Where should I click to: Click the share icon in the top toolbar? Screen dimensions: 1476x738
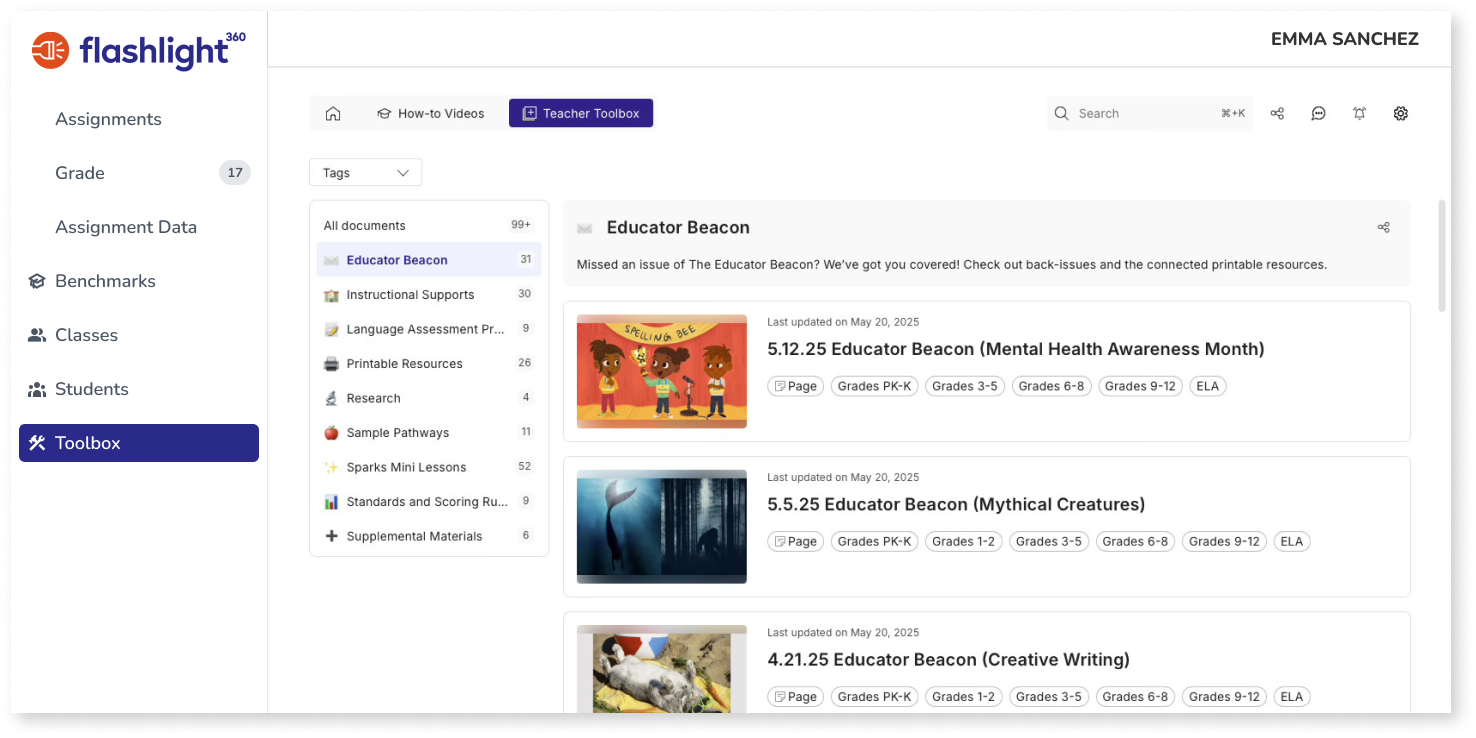pos(1277,114)
